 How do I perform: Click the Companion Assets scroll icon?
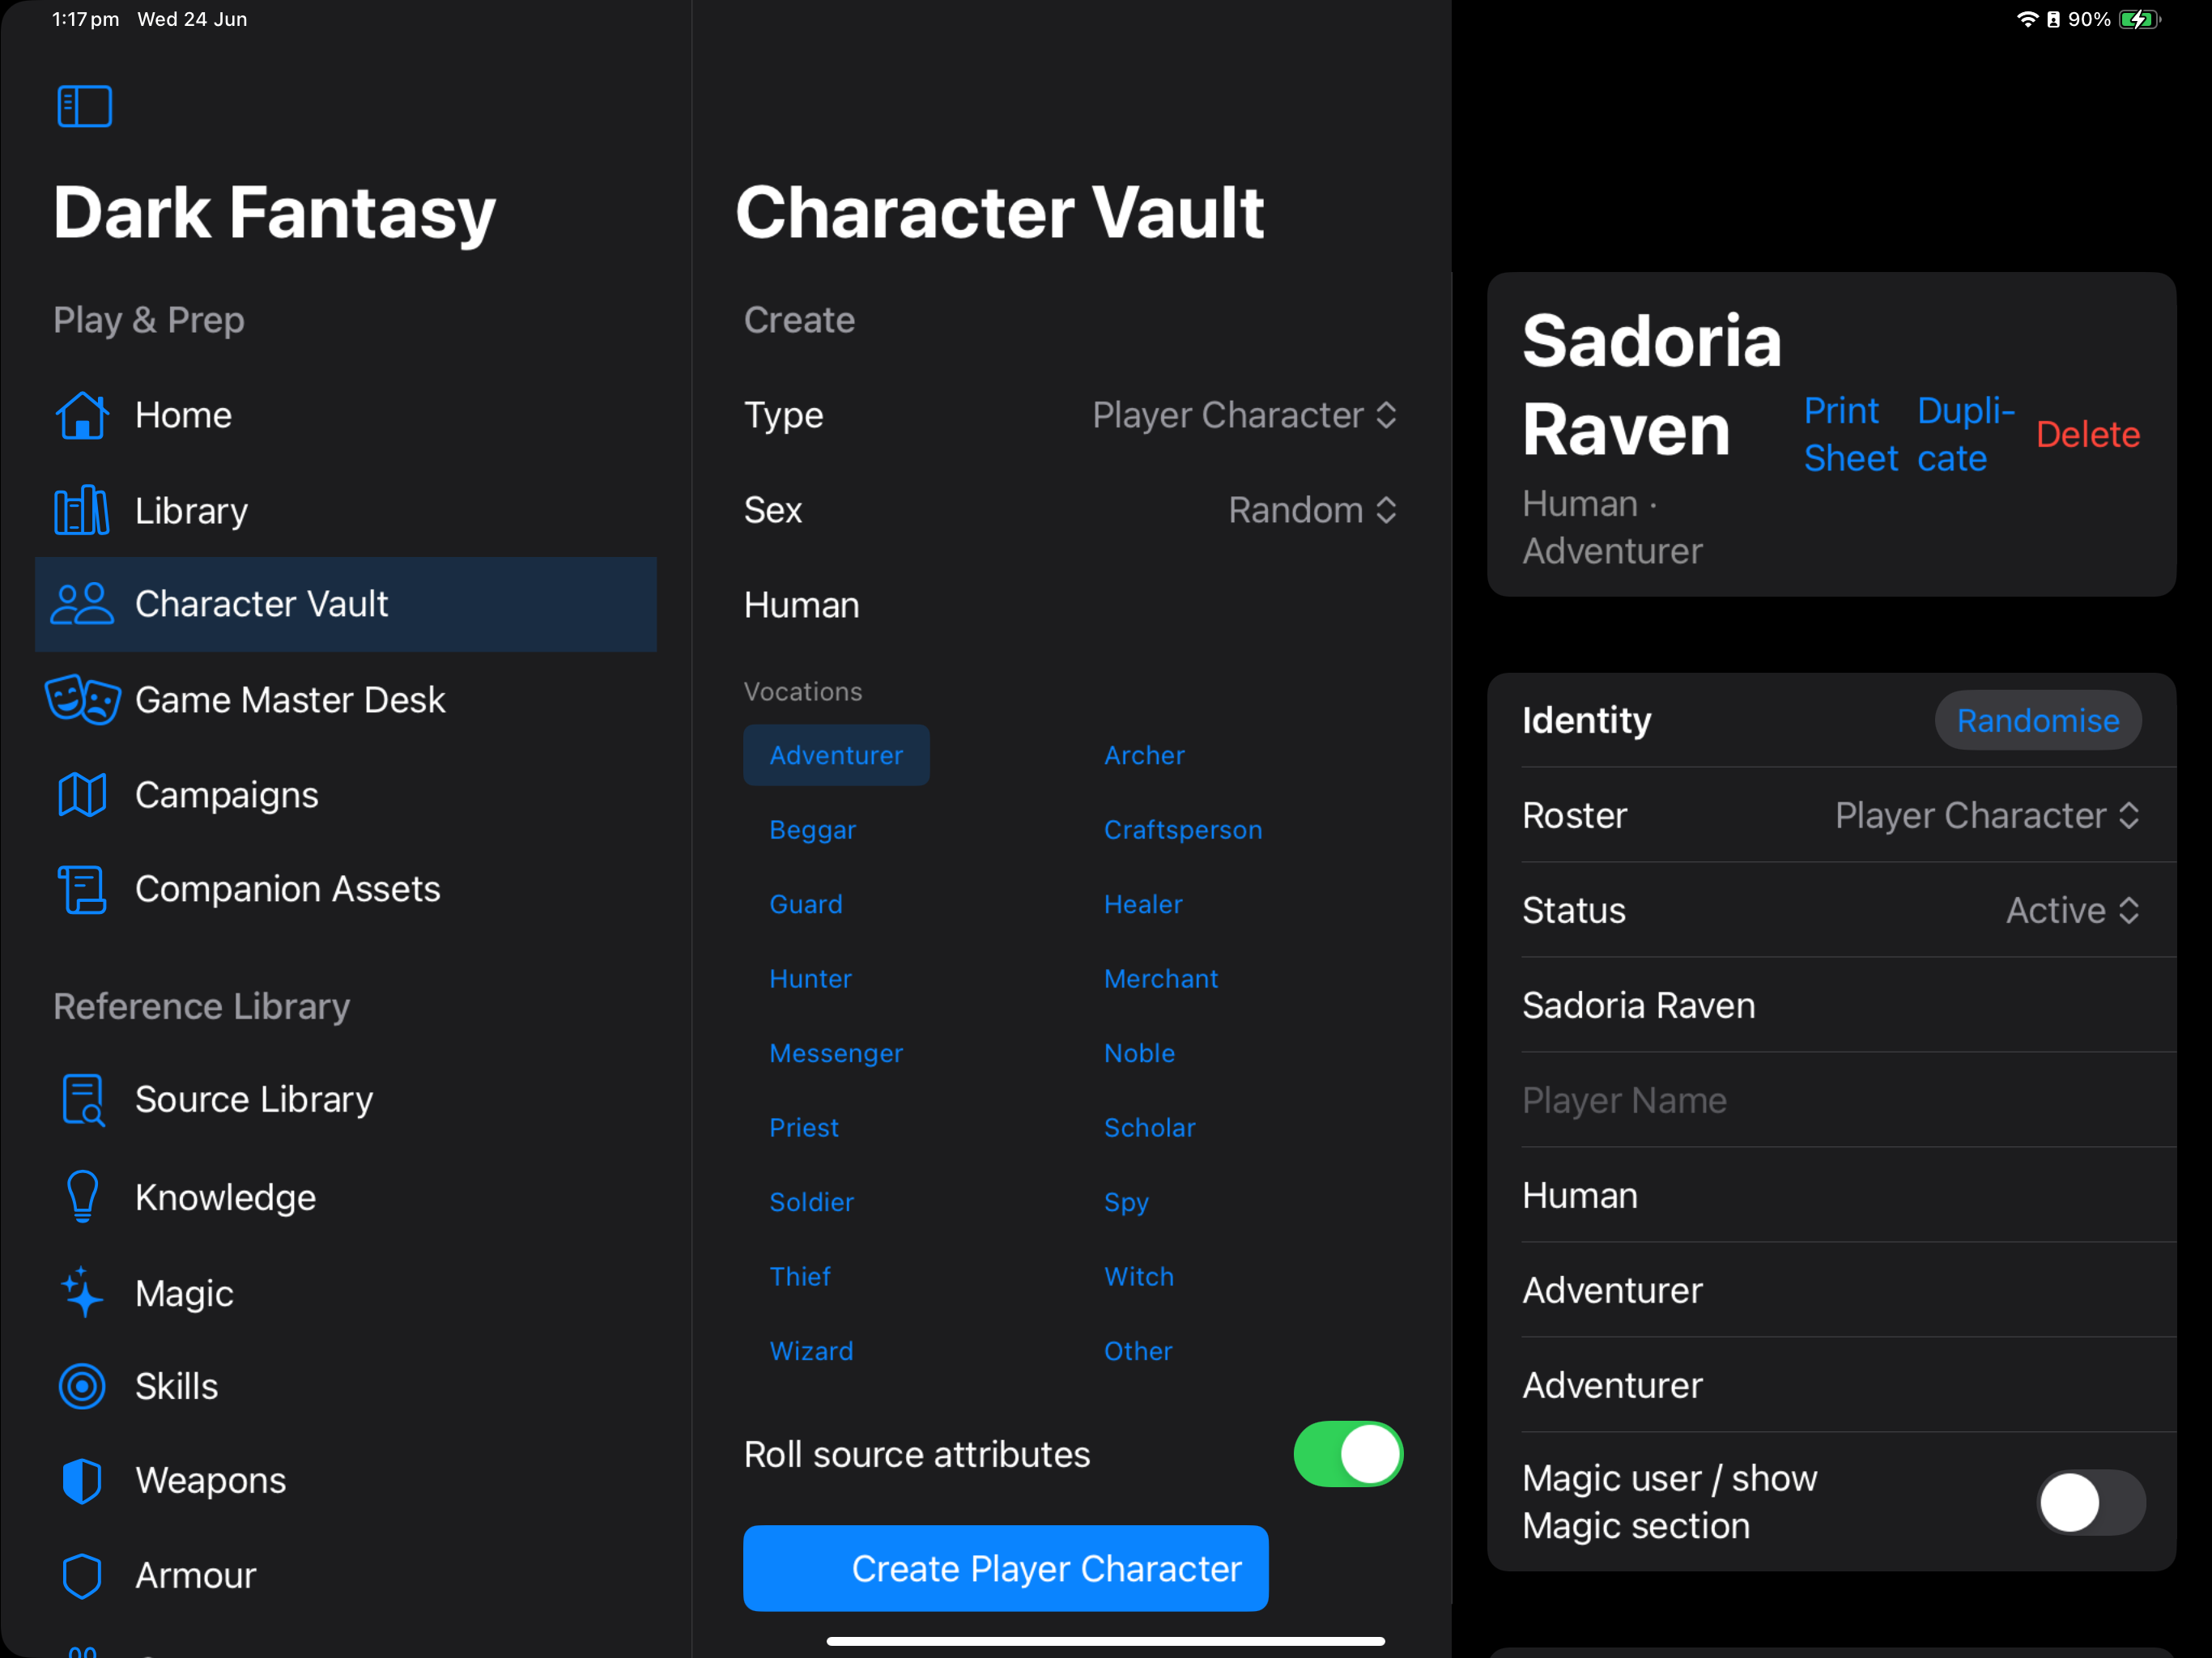(82, 889)
